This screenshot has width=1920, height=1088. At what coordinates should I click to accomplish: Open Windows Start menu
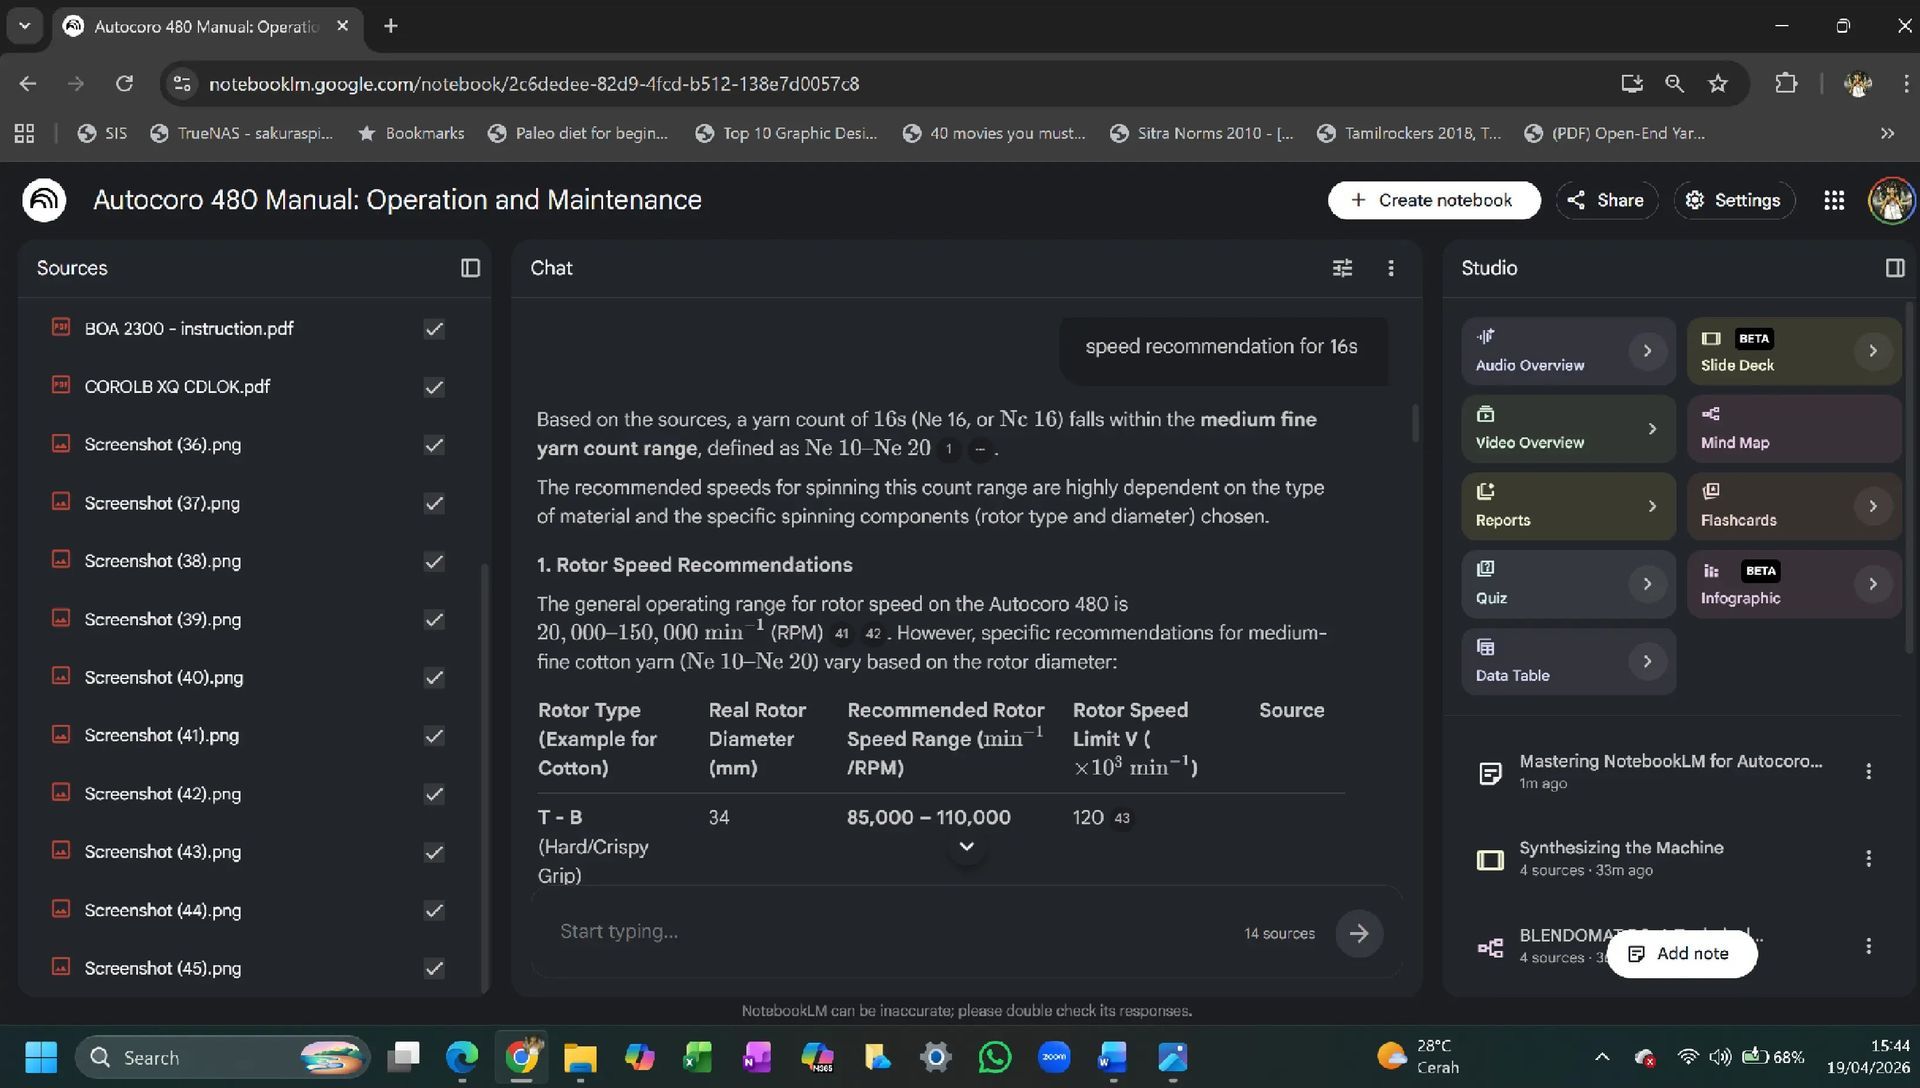[x=41, y=1057]
